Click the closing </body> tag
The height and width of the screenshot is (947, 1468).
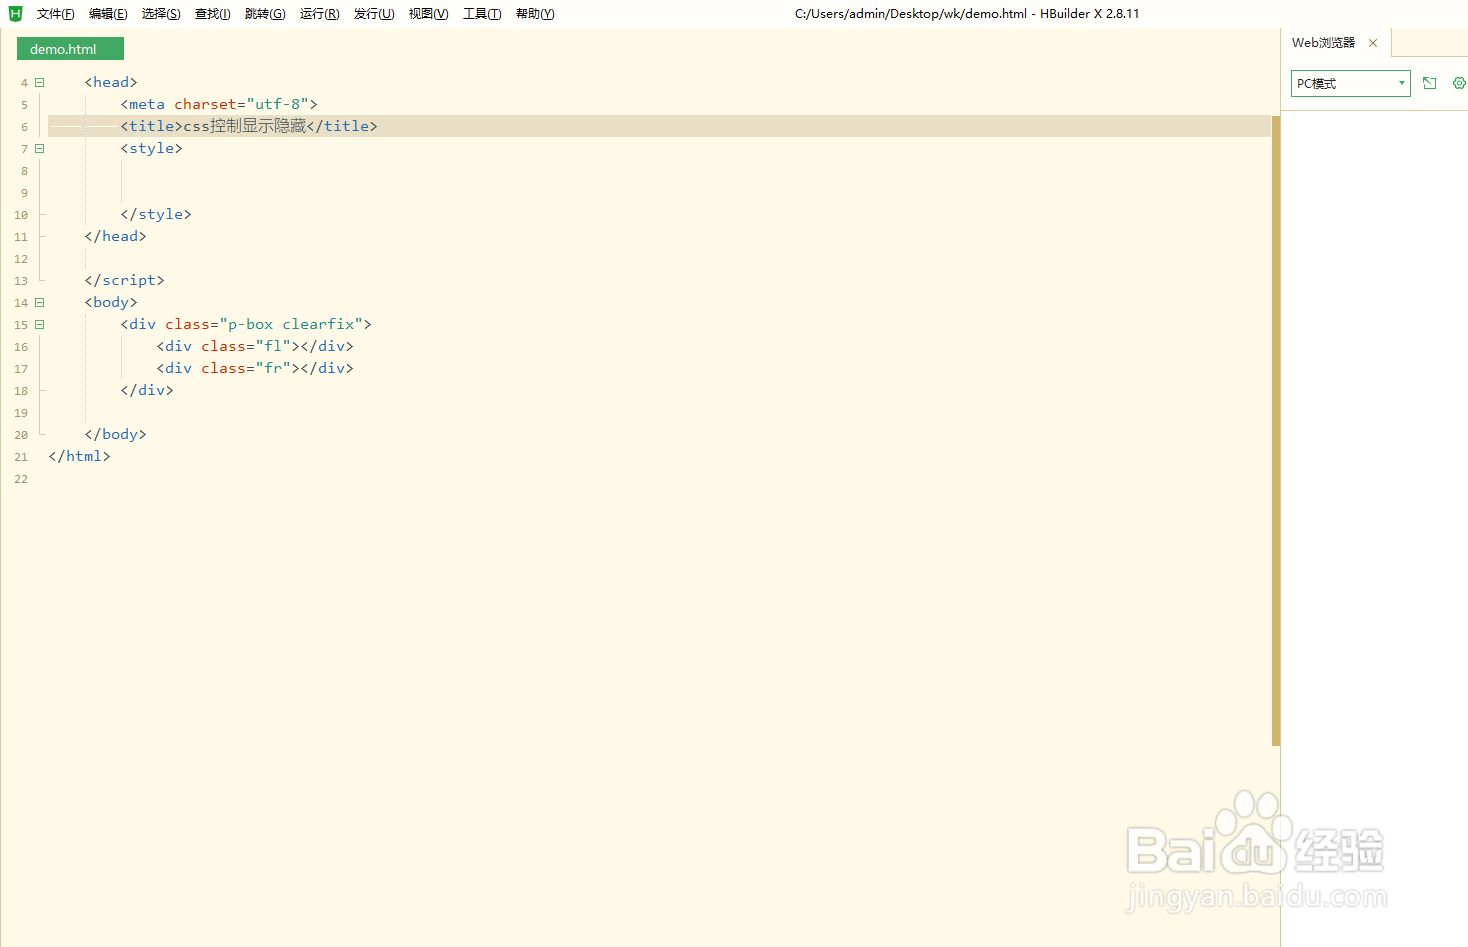coord(115,434)
